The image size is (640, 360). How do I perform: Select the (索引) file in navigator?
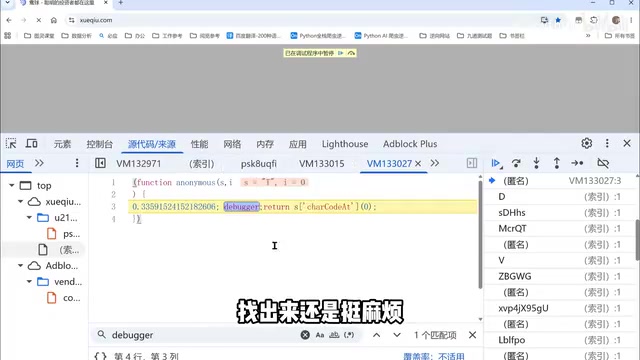point(59,250)
